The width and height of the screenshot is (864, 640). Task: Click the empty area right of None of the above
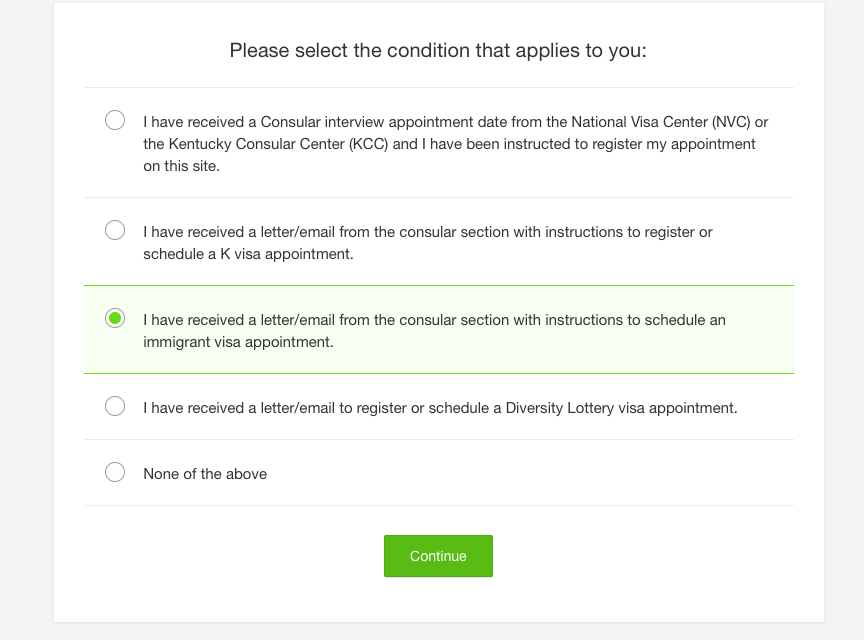coord(529,473)
